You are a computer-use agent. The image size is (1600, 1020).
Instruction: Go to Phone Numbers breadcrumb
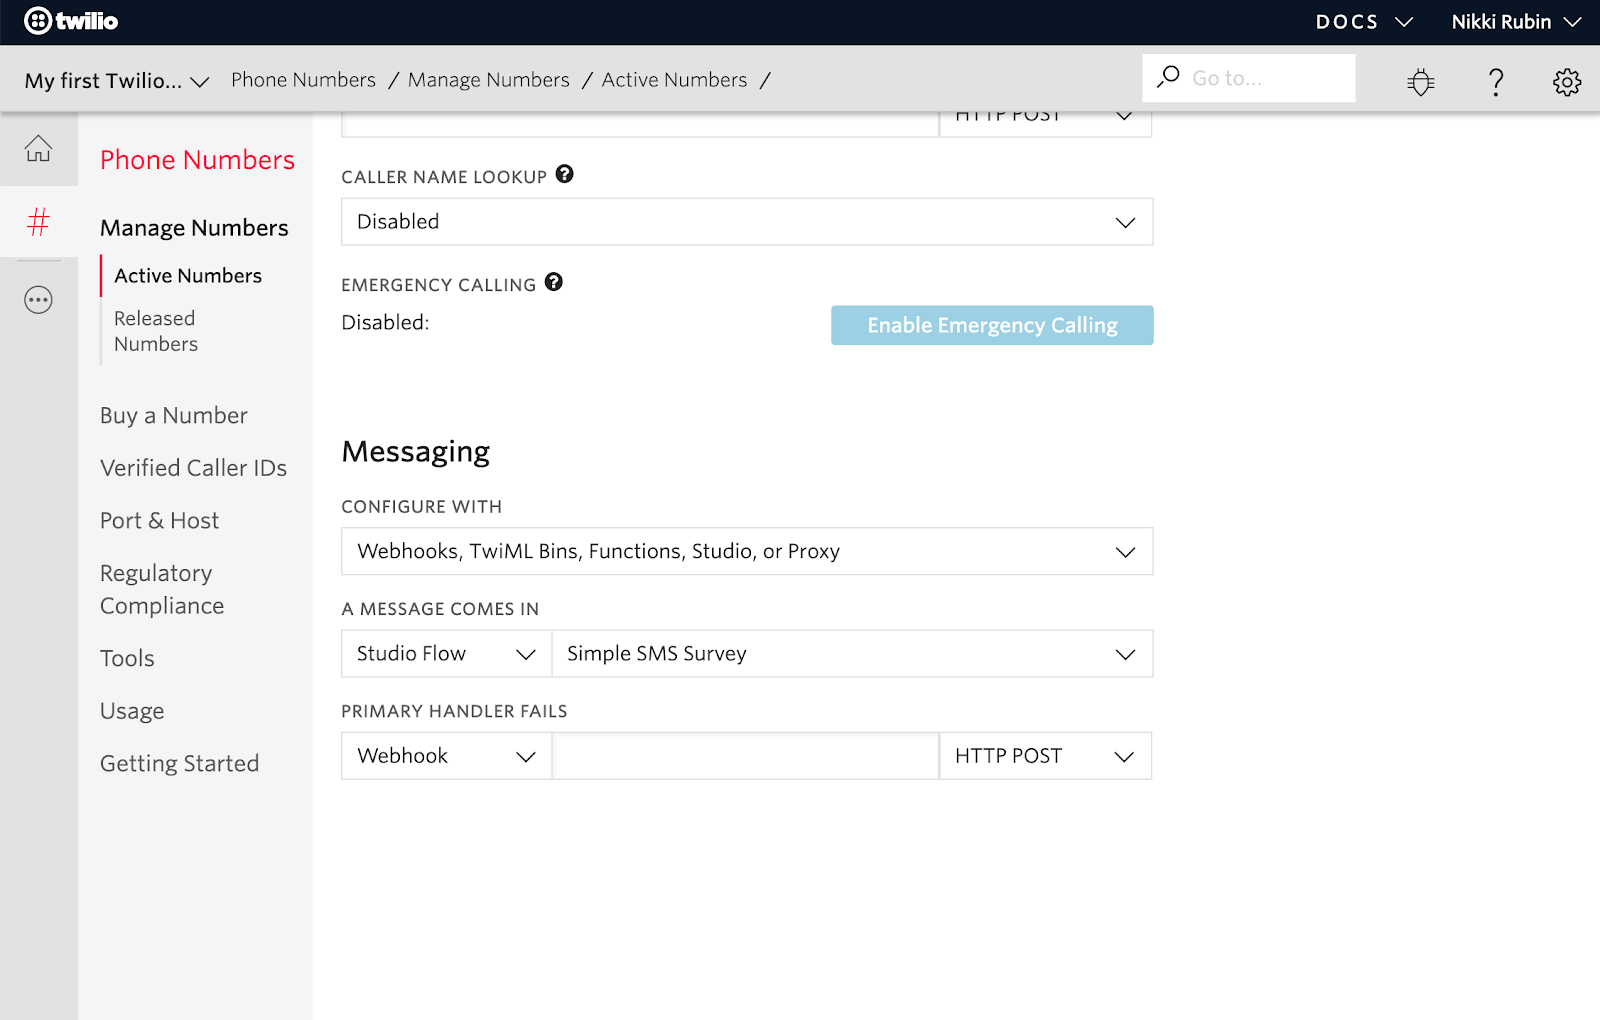[x=303, y=80]
